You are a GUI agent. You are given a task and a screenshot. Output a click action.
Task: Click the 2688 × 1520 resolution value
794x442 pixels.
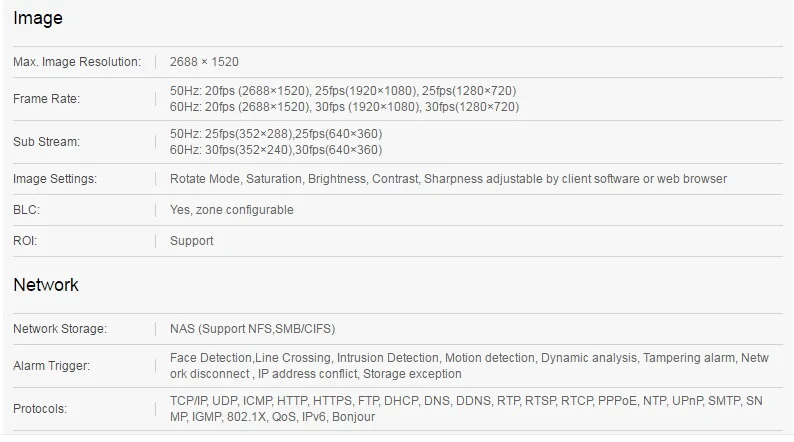click(x=204, y=62)
